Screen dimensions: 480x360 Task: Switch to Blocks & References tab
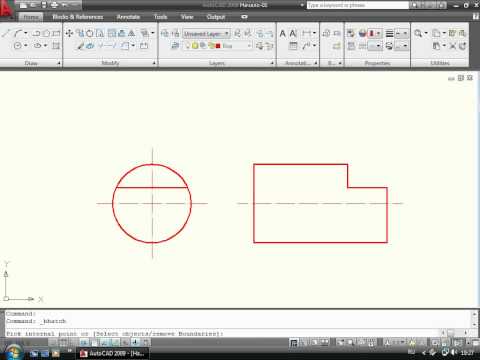pos(78,17)
